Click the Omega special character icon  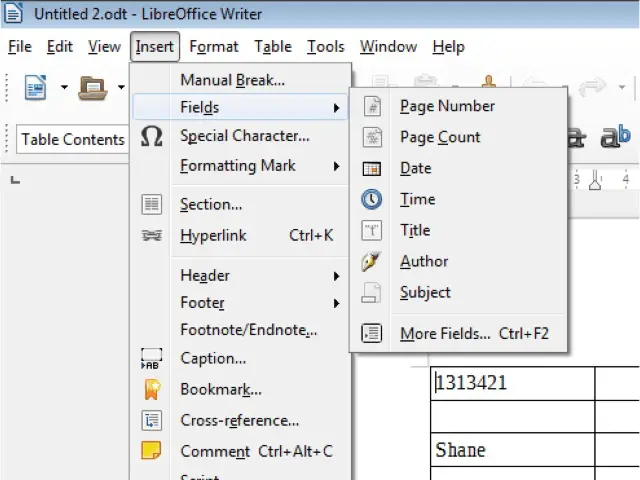[151, 136]
